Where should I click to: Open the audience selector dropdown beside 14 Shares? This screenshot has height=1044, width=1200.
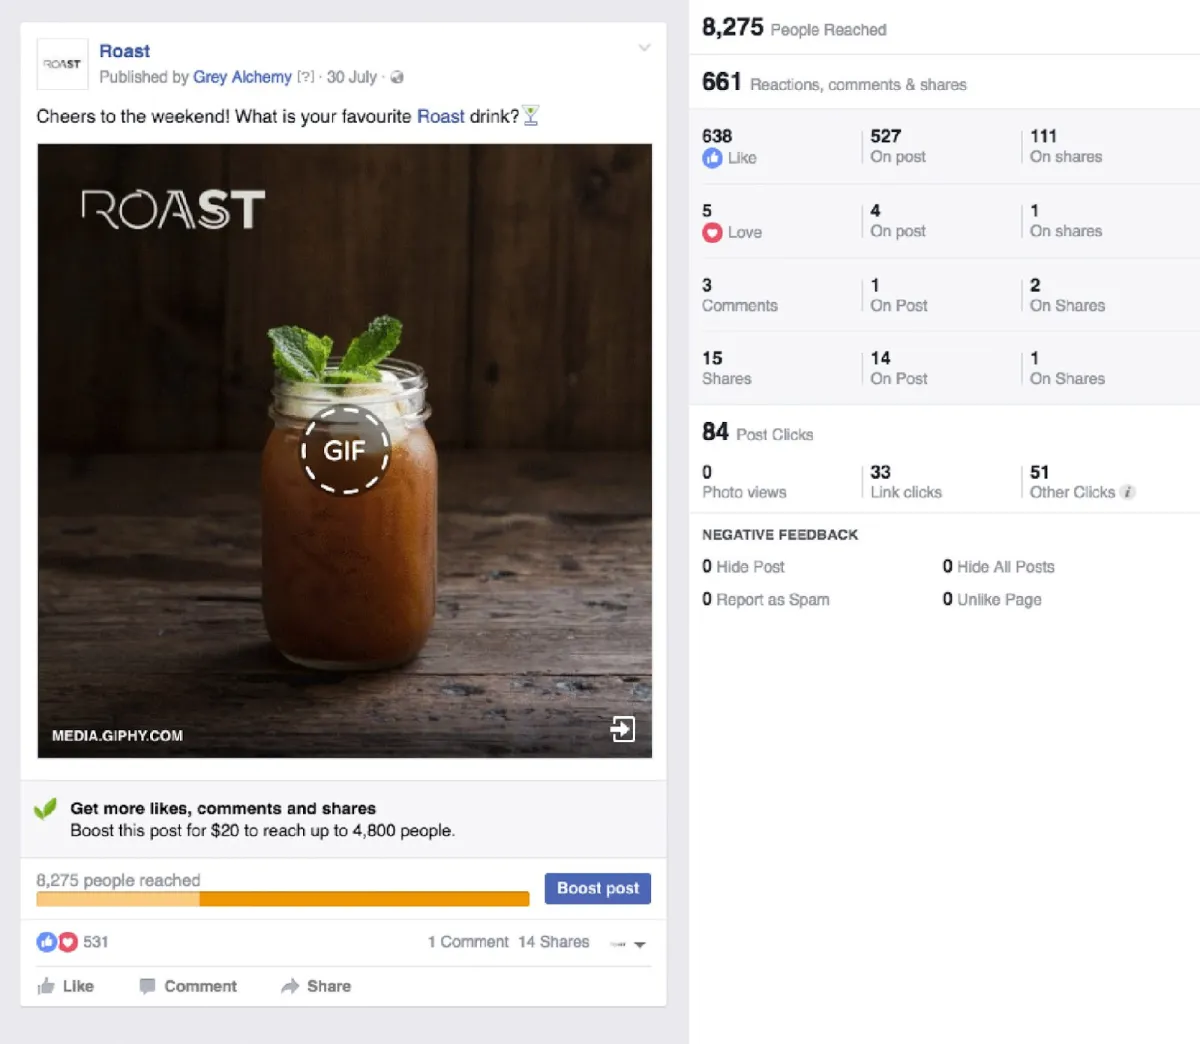coord(628,944)
